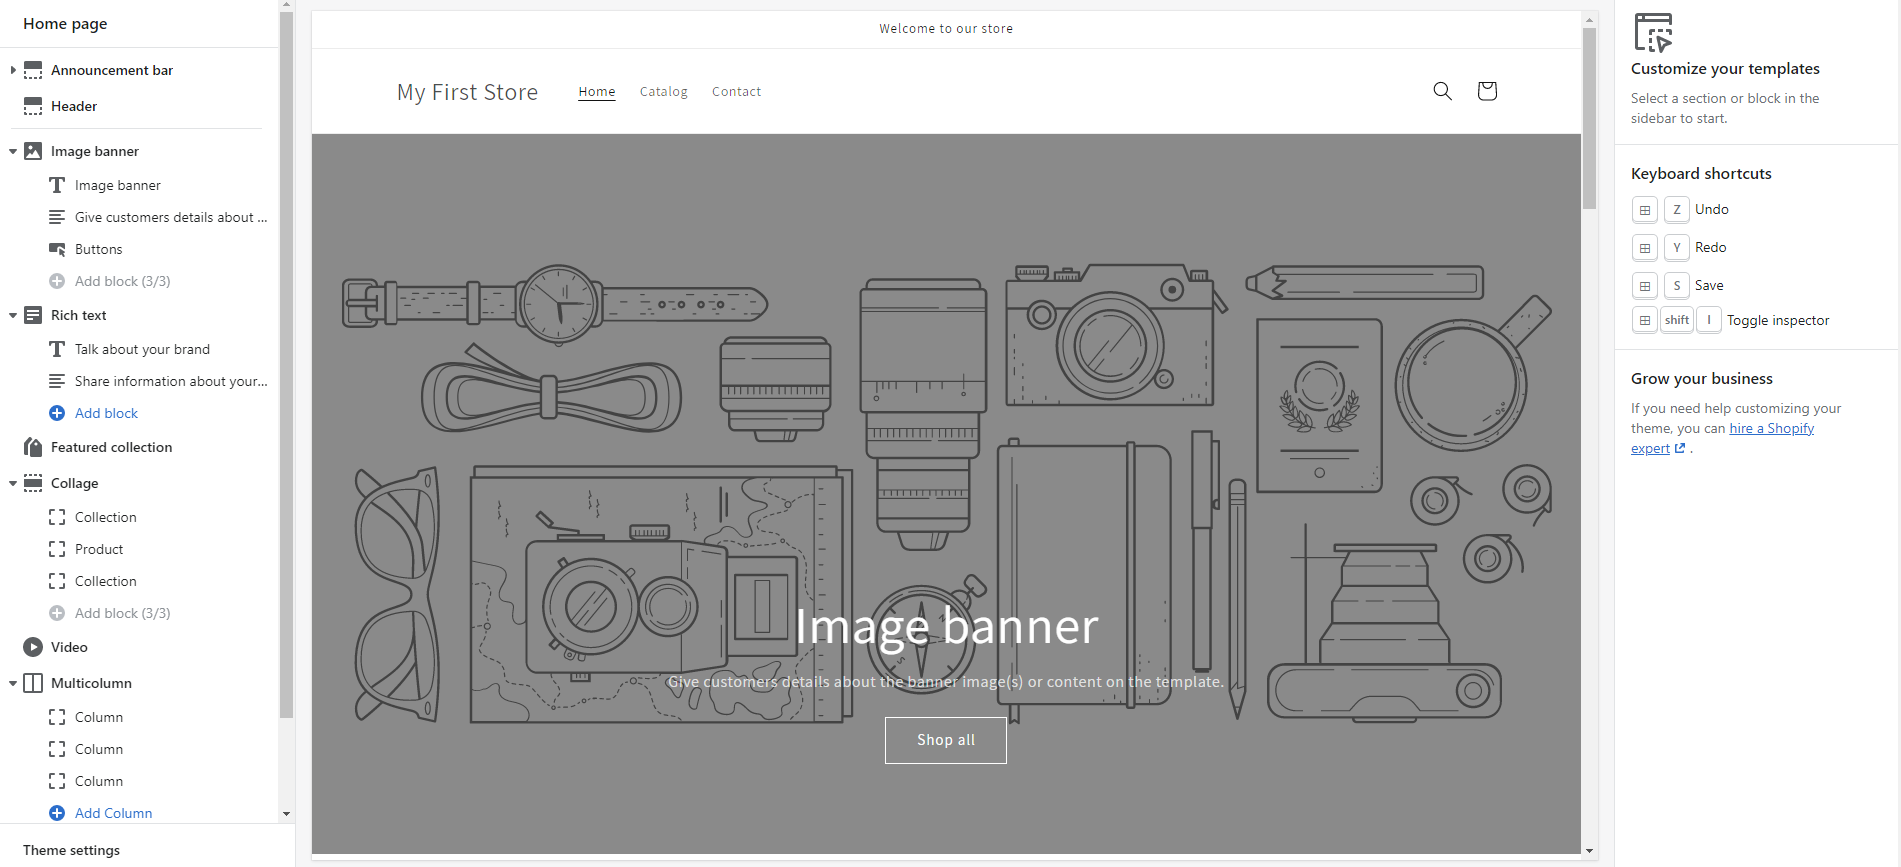Click the Announcement bar section icon
Viewport: 1901px width, 867px height.
tap(33, 70)
